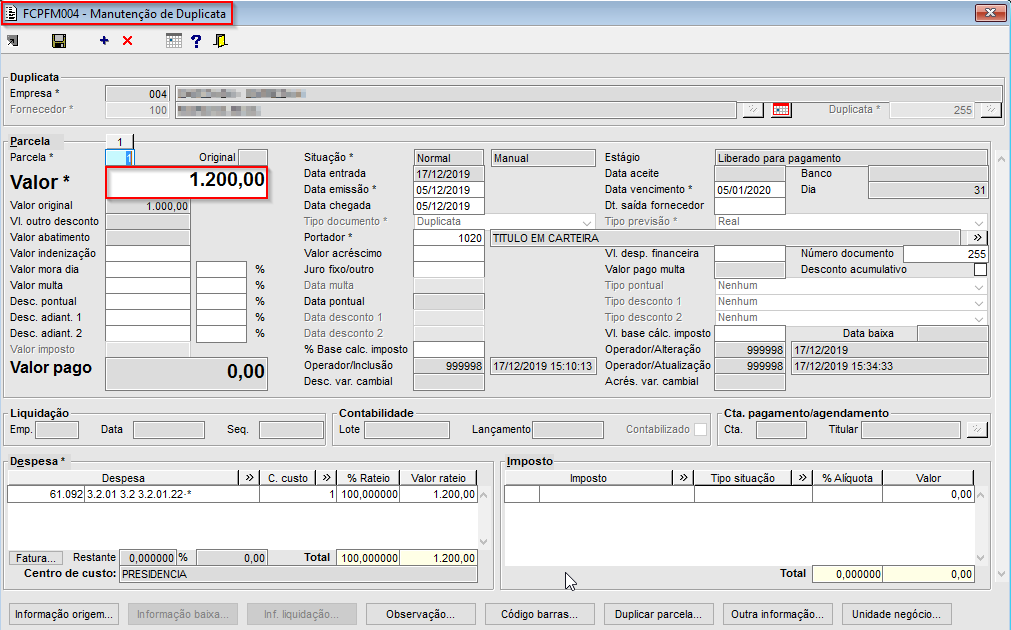
Task: Click the % Base calc. imposto field
Action: click(x=449, y=349)
